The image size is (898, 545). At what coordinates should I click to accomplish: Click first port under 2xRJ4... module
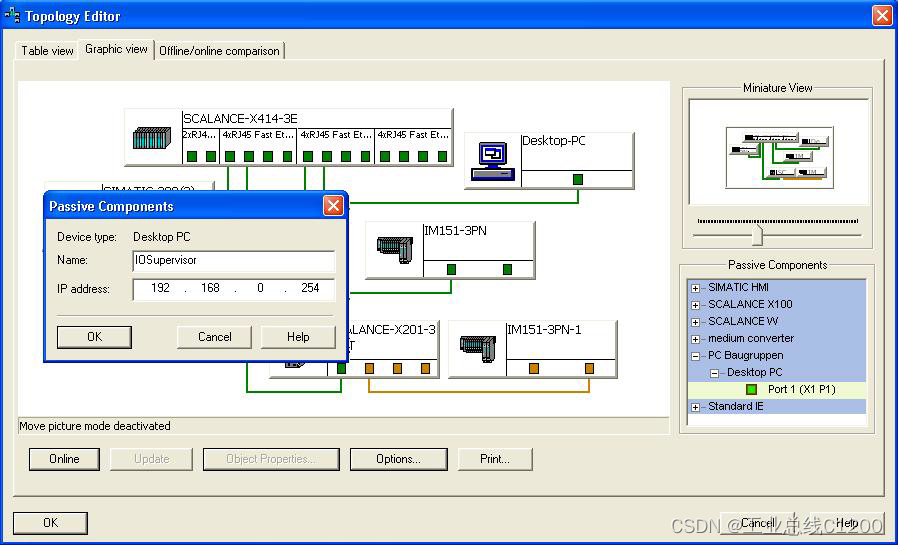tap(192, 156)
